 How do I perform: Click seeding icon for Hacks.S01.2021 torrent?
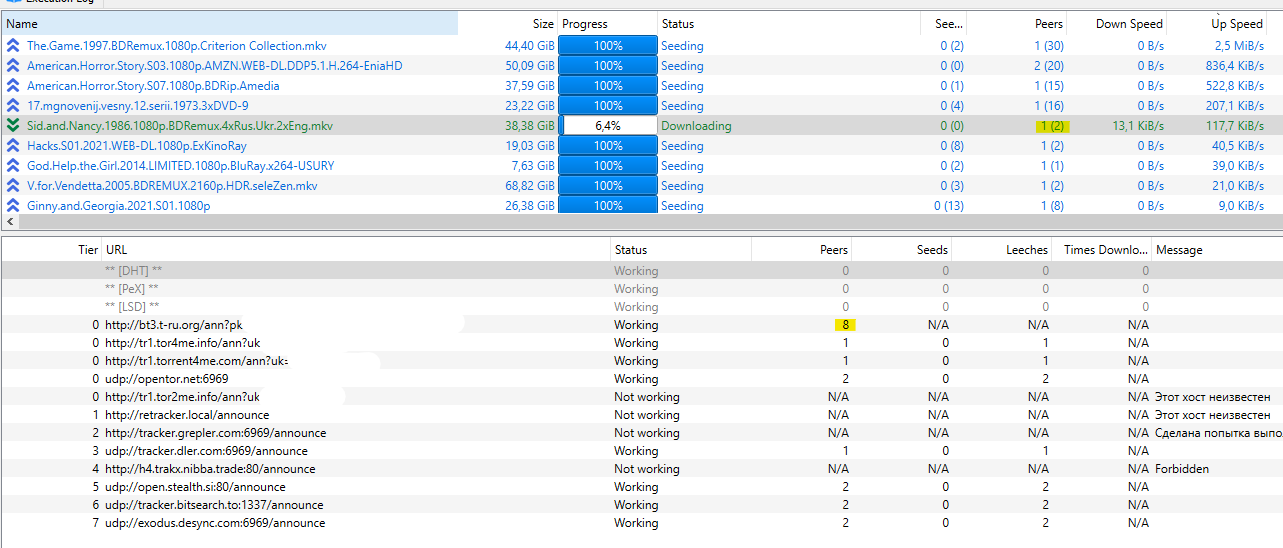tap(12, 146)
